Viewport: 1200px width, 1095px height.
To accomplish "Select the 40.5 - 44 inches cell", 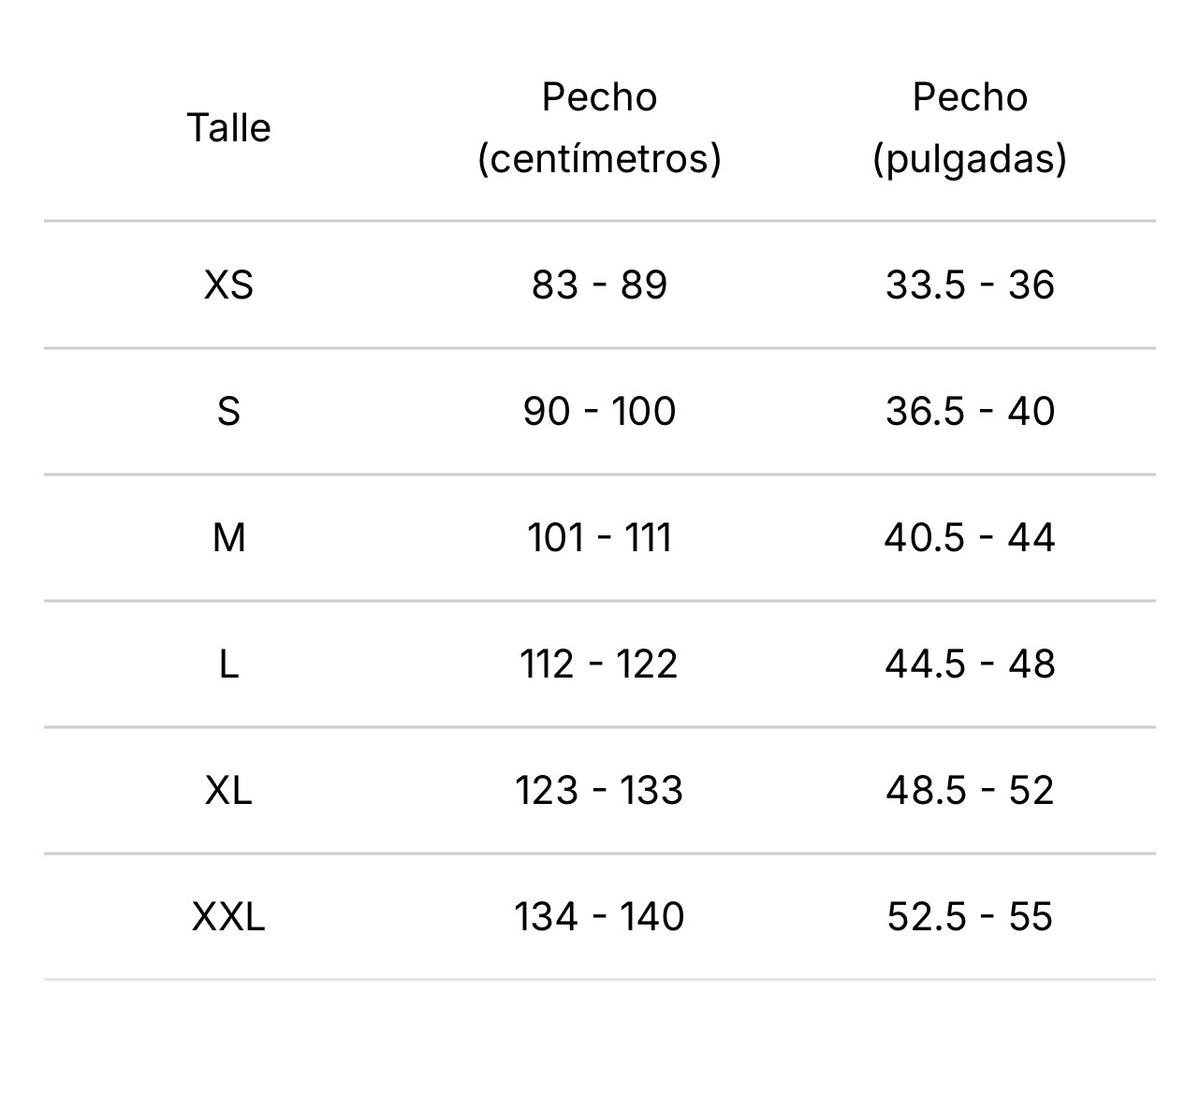I will coord(970,538).
